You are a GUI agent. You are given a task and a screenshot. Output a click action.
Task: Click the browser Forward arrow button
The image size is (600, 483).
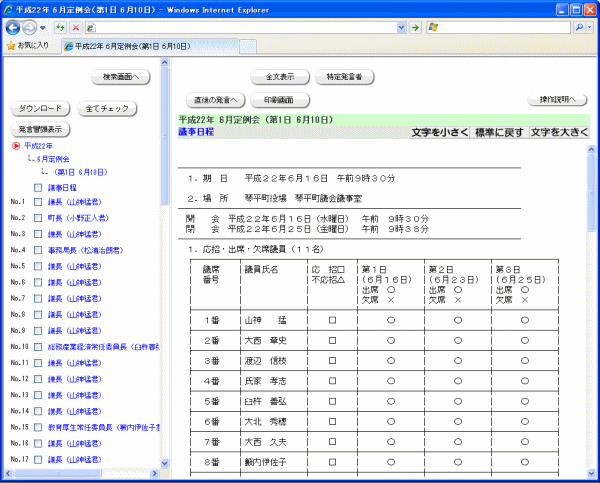click(x=29, y=28)
